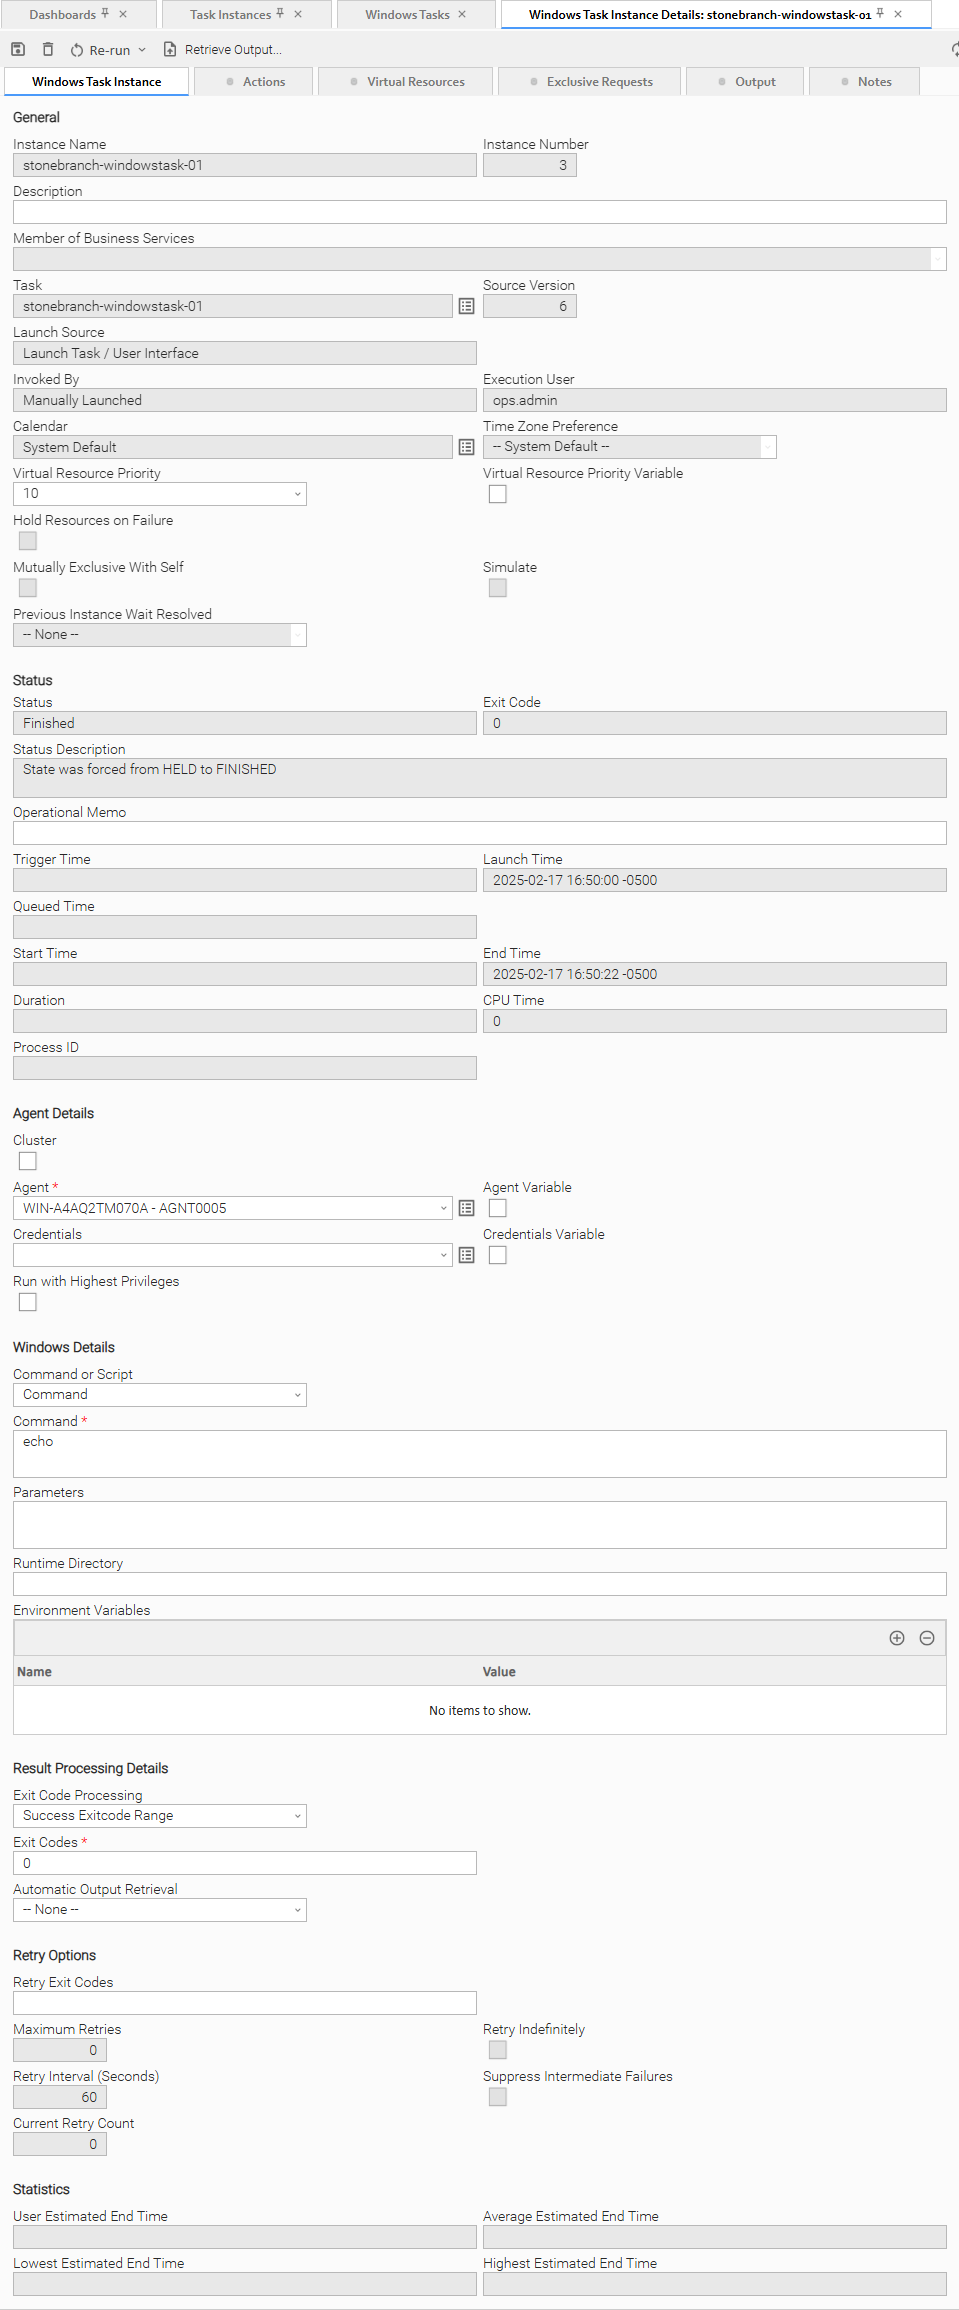959x2310 pixels.
Task: Click the Retrieve Output... button
Action: pyautogui.click(x=223, y=50)
